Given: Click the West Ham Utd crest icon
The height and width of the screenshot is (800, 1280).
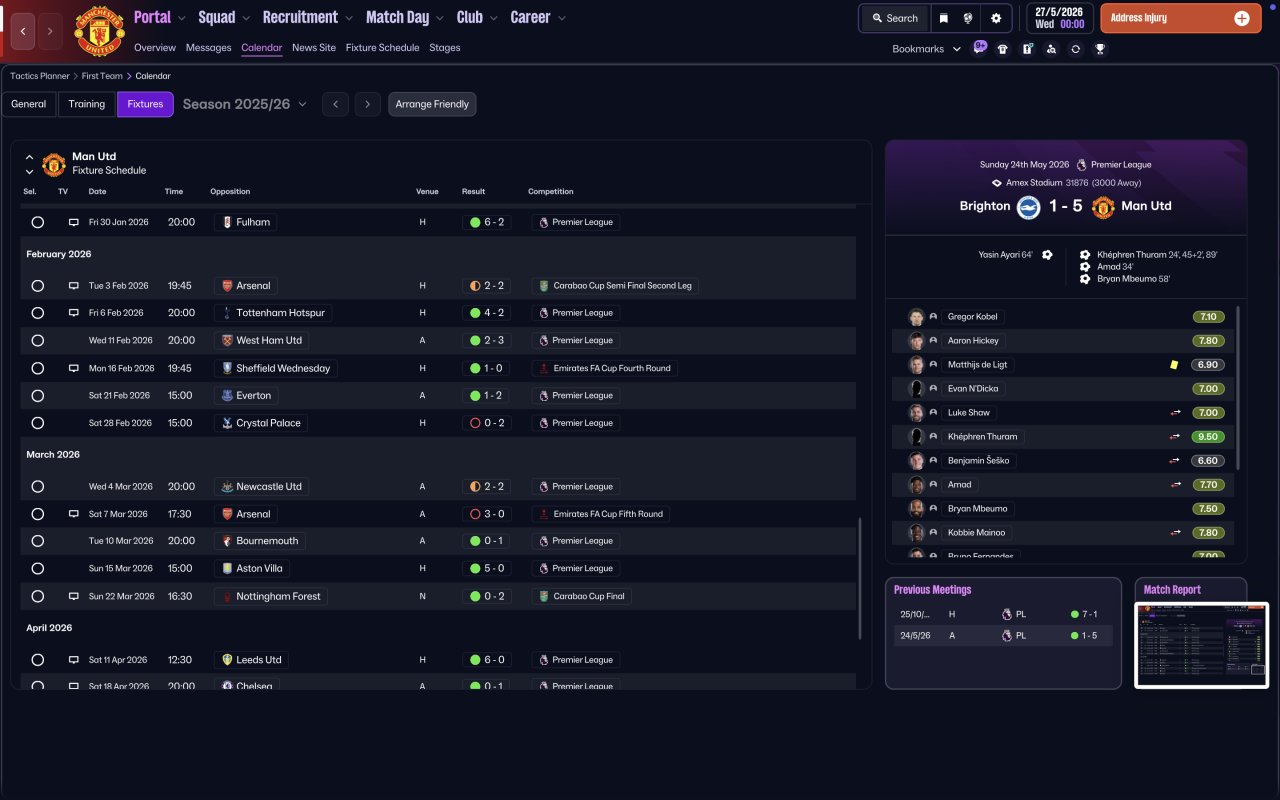Looking at the screenshot, I should (227, 341).
